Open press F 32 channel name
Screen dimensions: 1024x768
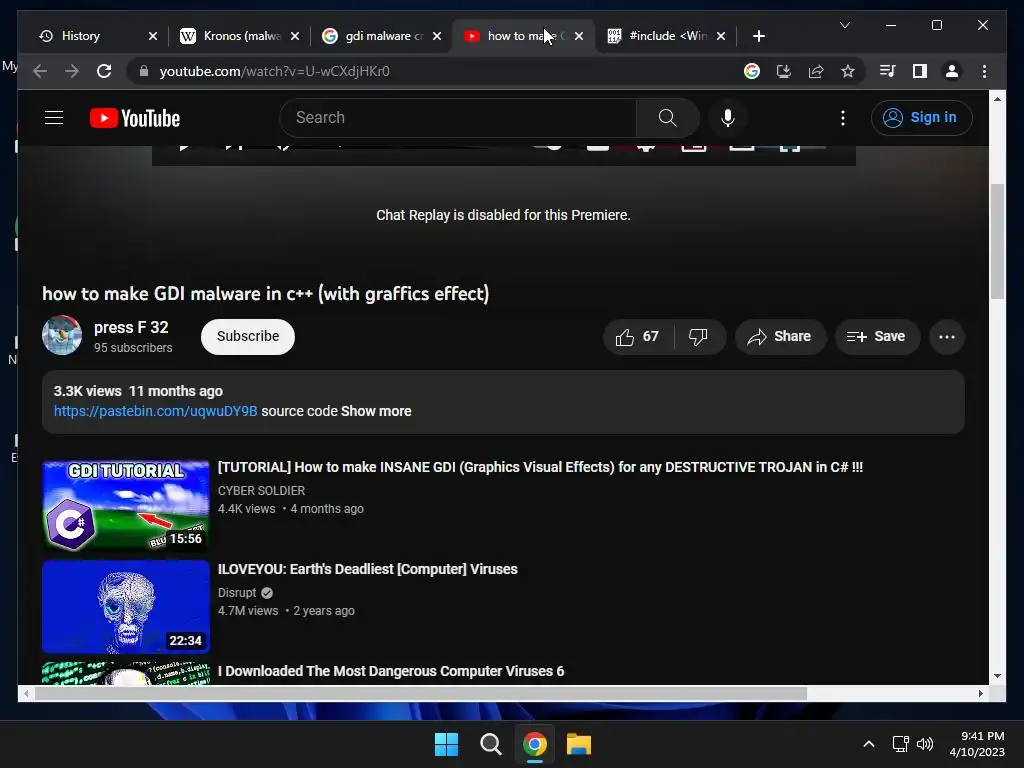point(131,327)
